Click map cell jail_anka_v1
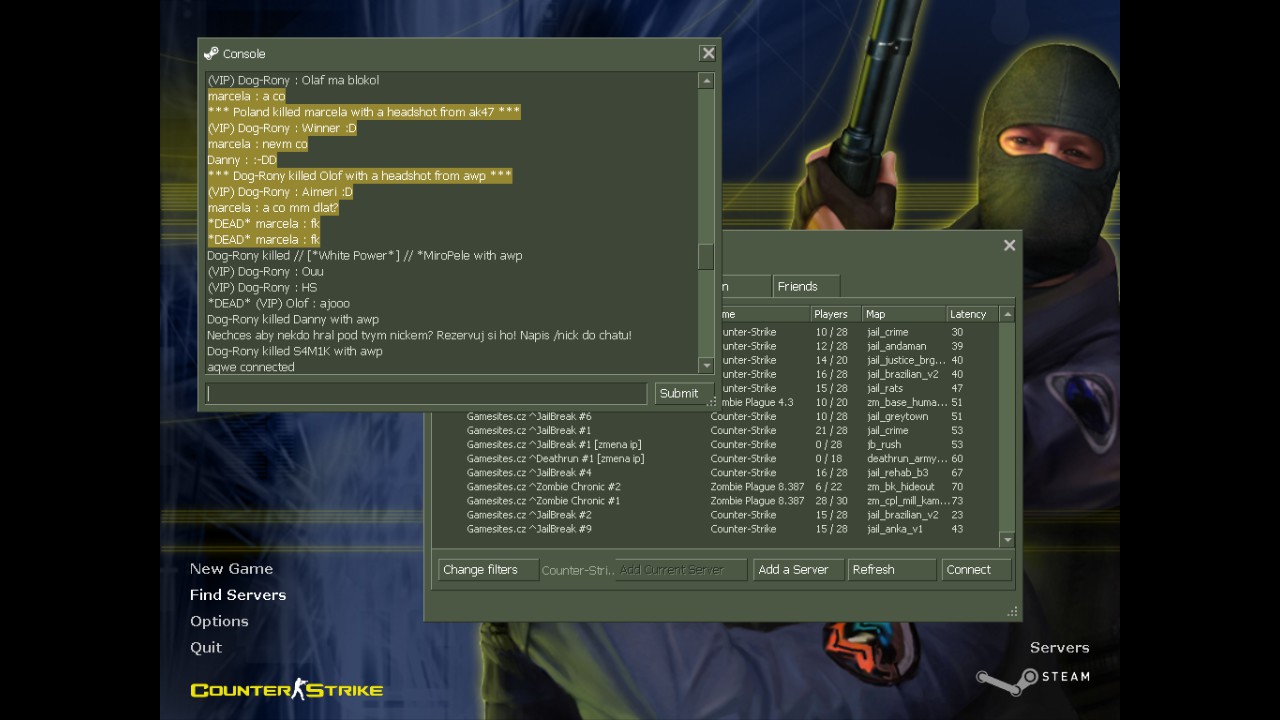Image resolution: width=1280 pixels, height=720 pixels. pyautogui.click(x=895, y=529)
